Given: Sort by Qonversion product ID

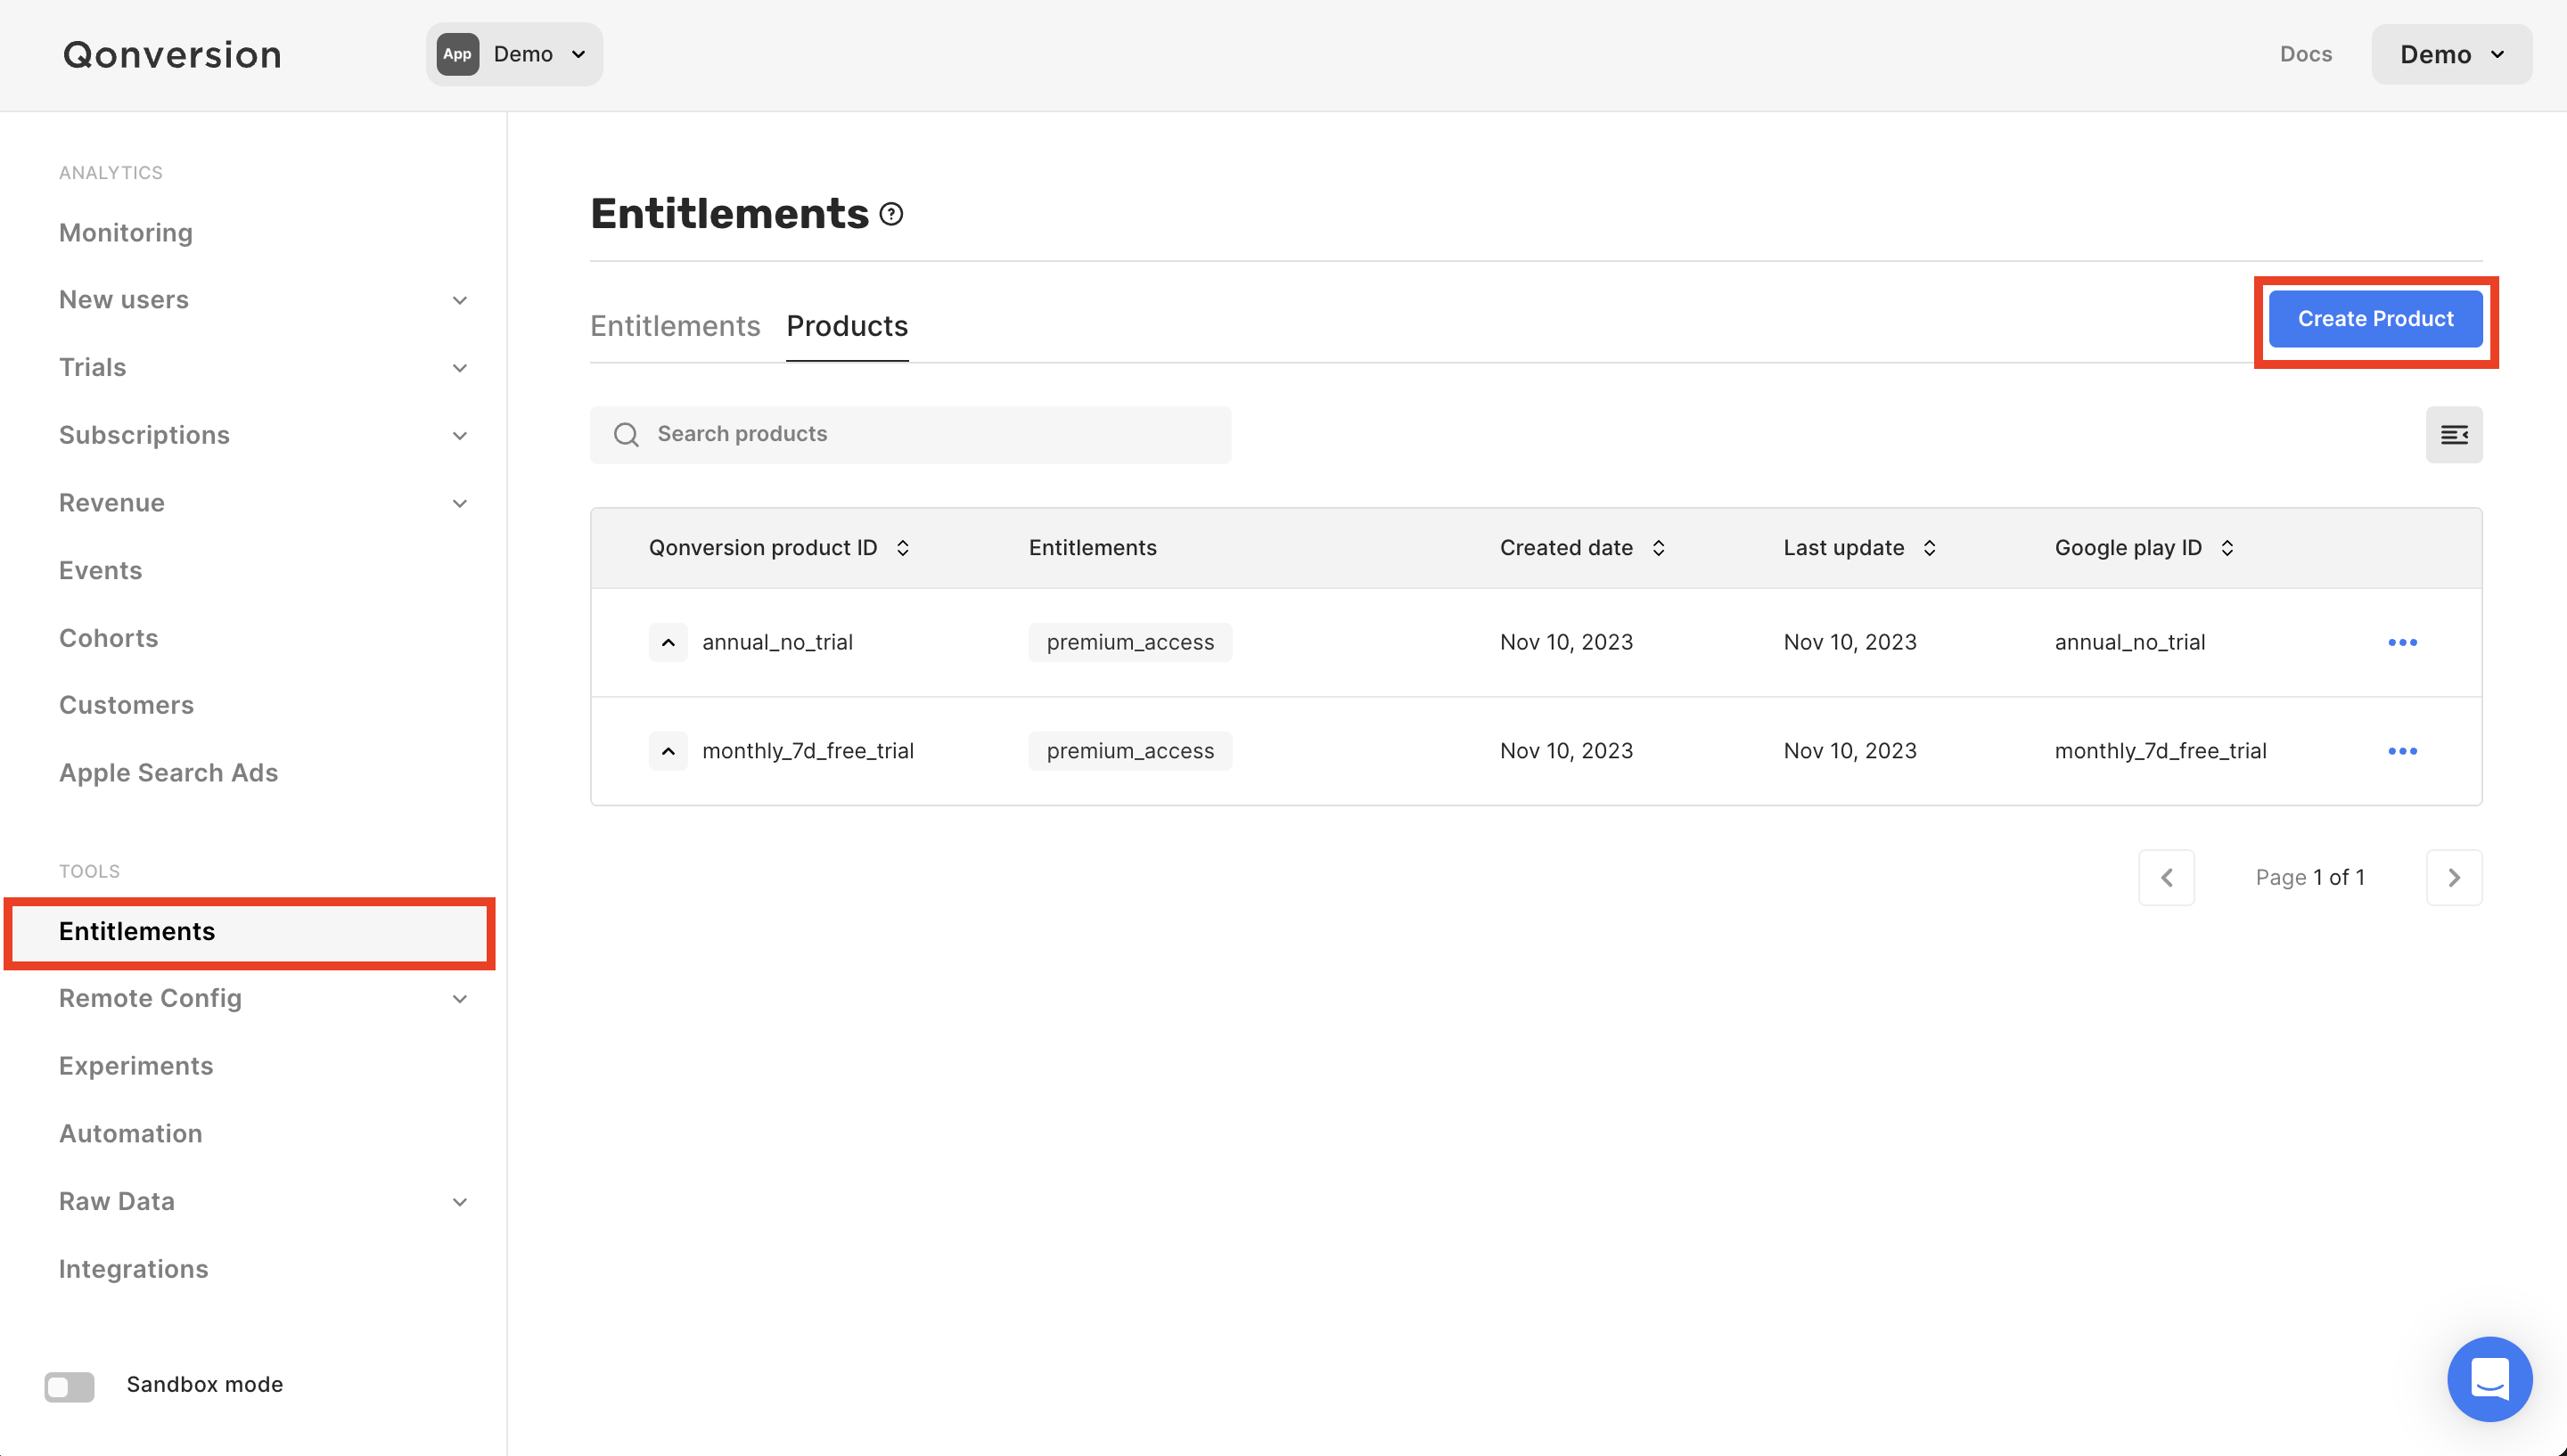Looking at the screenshot, I should [902, 548].
